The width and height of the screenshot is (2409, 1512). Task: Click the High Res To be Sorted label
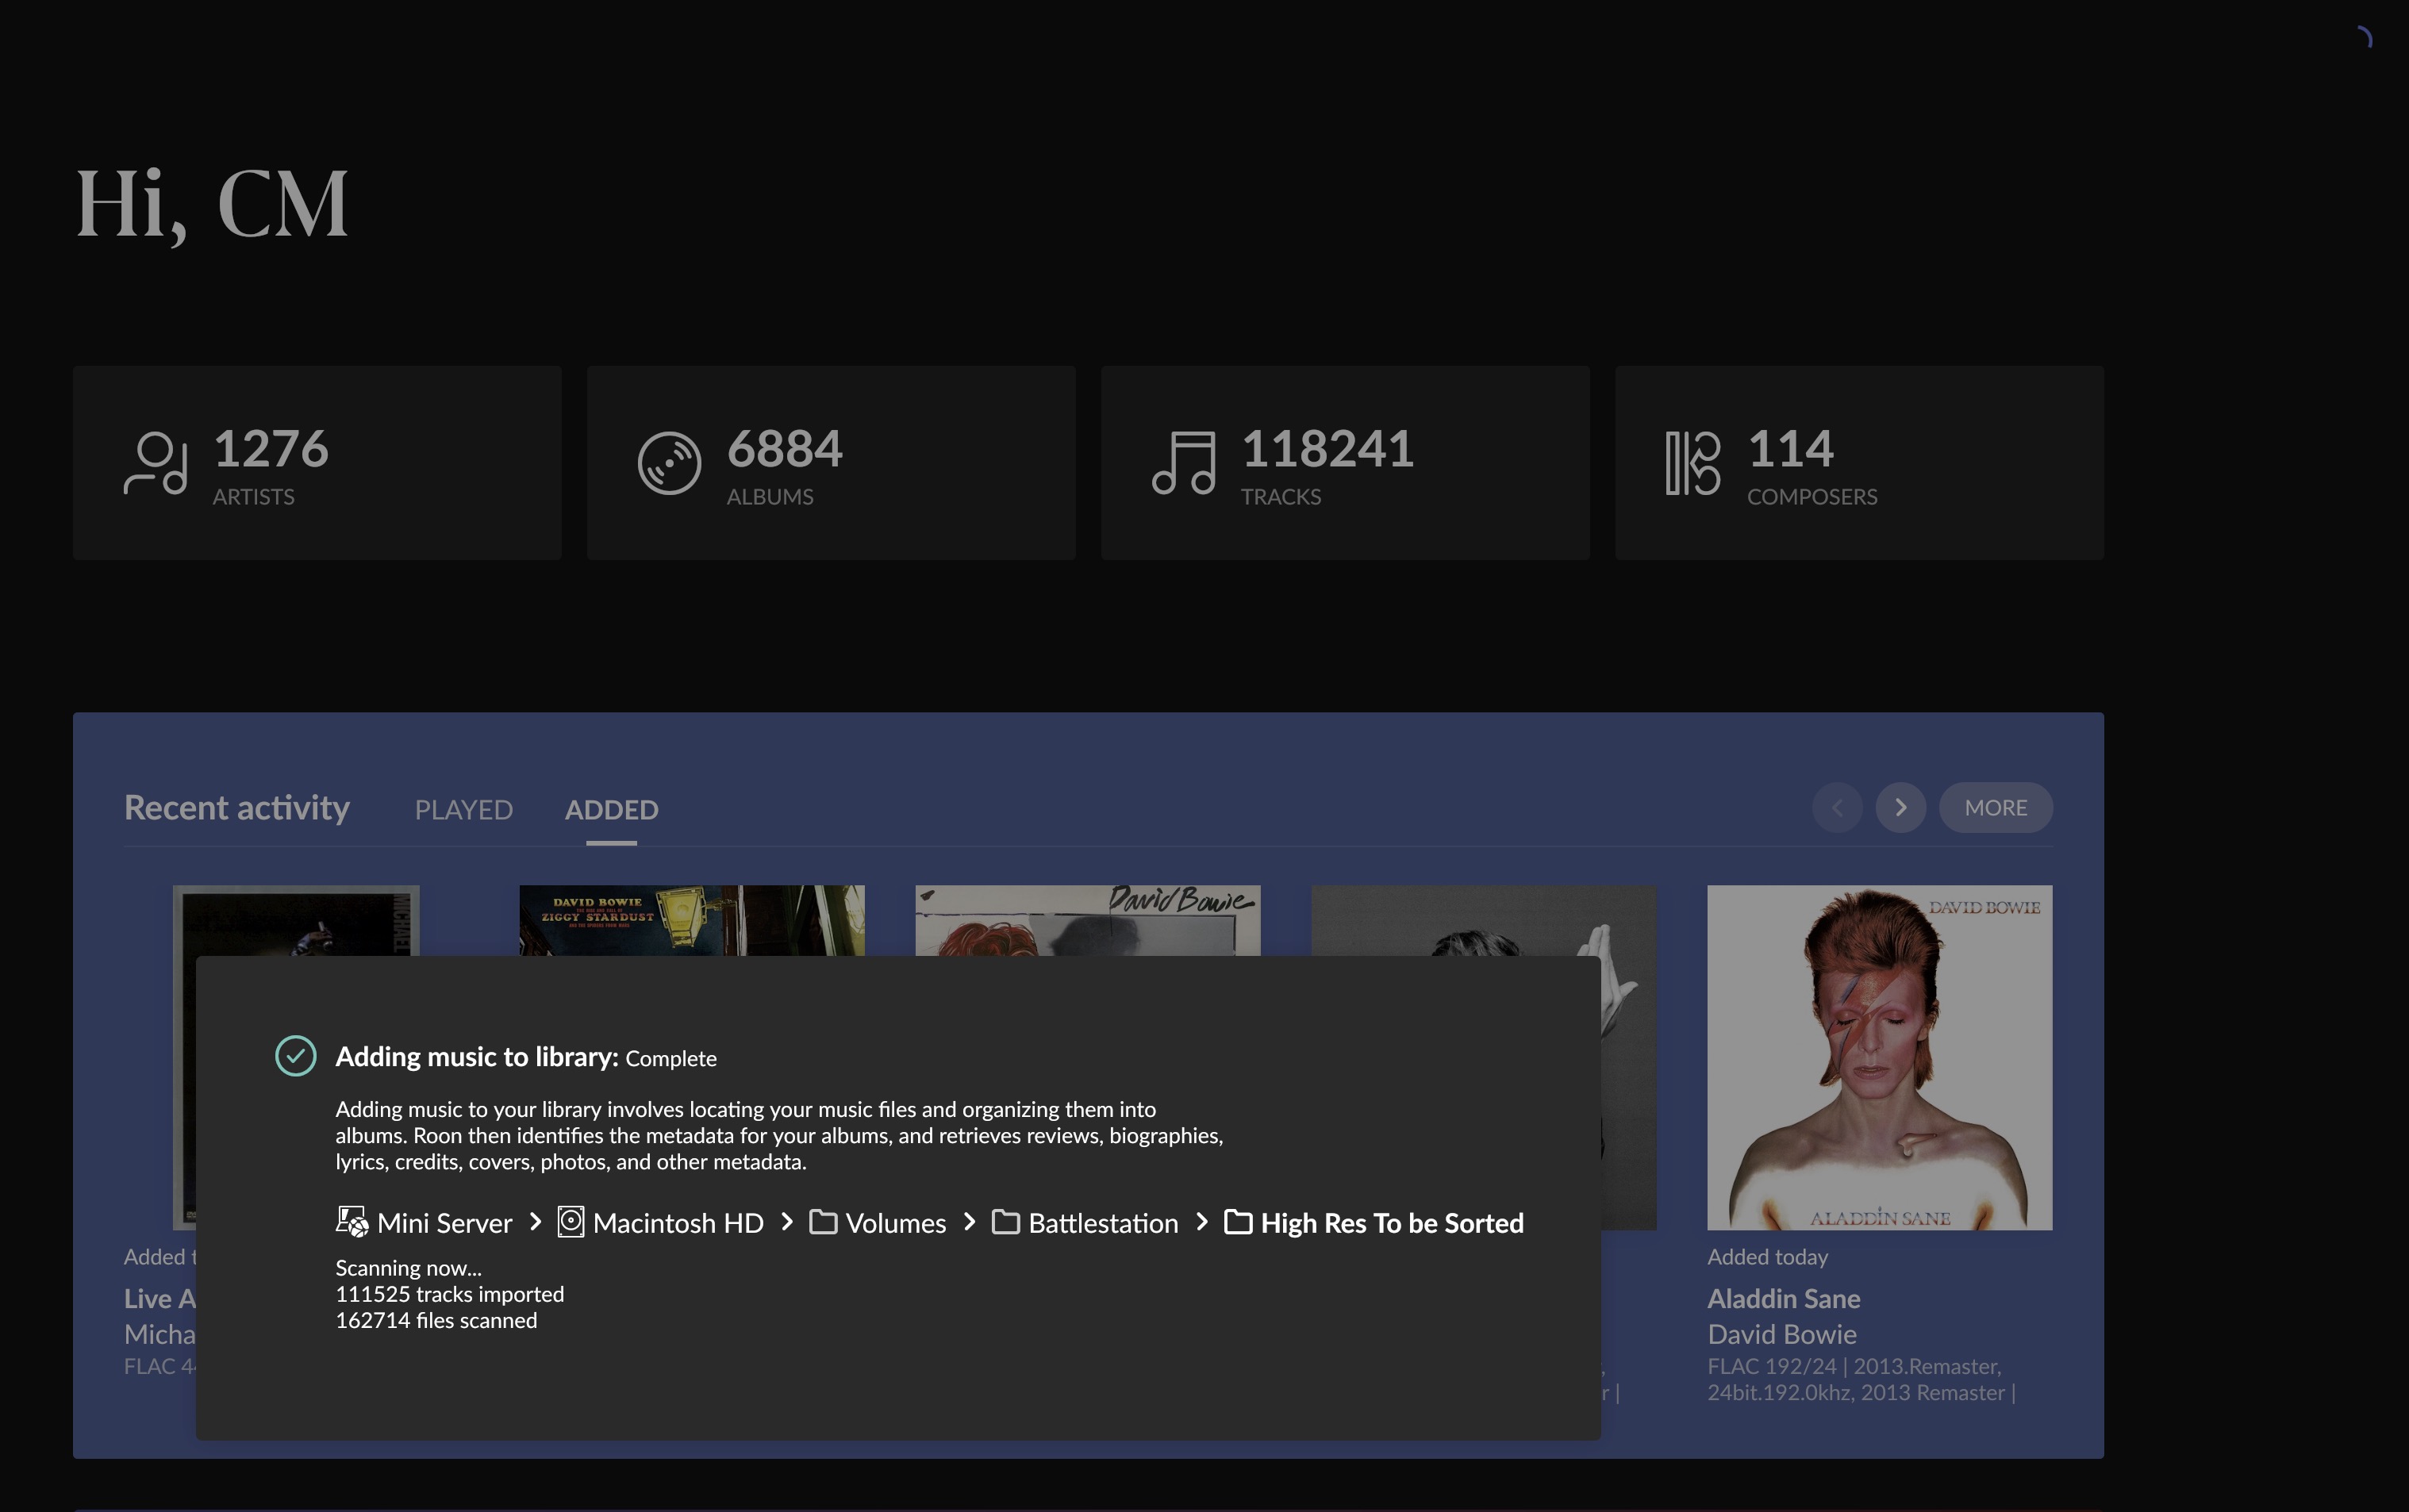click(x=1392, y=1223)
